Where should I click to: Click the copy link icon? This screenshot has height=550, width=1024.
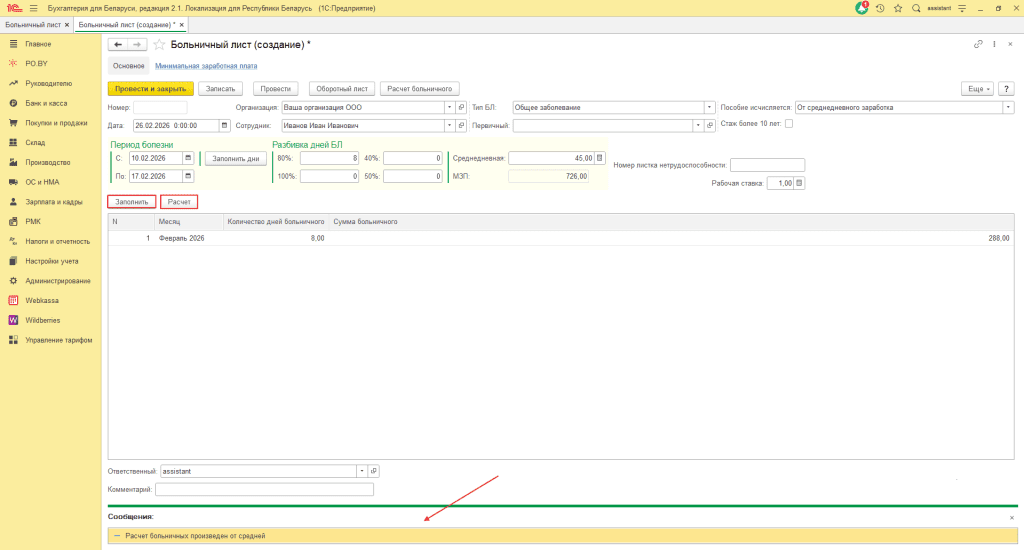[x=978, y=45]
